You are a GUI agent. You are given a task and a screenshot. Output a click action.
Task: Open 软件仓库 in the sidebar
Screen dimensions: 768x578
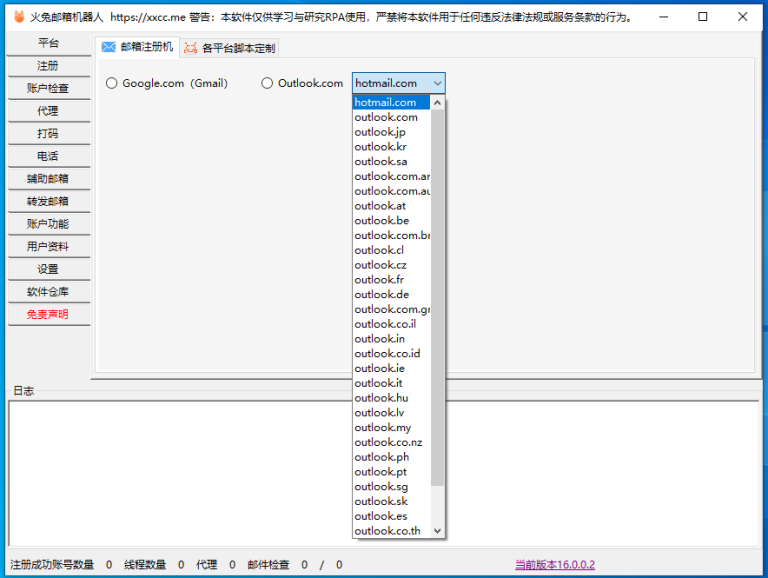point(48,292)
